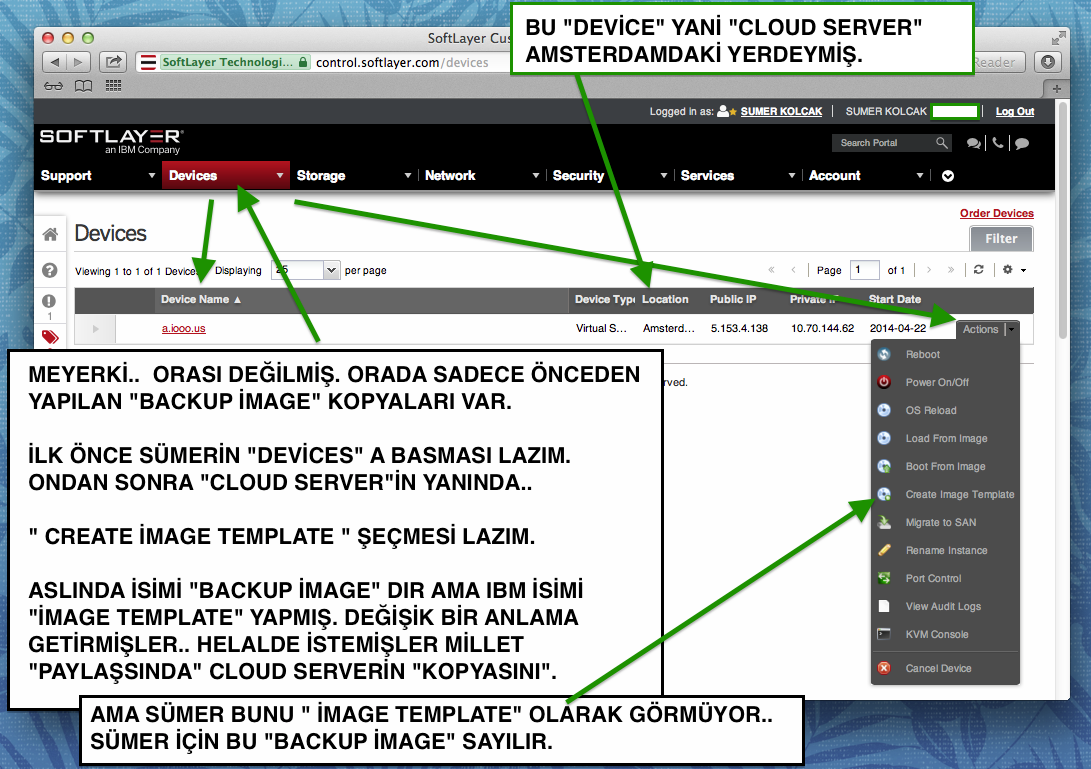This screenshot has height=769, width=1091.
Task: Enter full screen with the window arrows
Action: [1058, 38]
